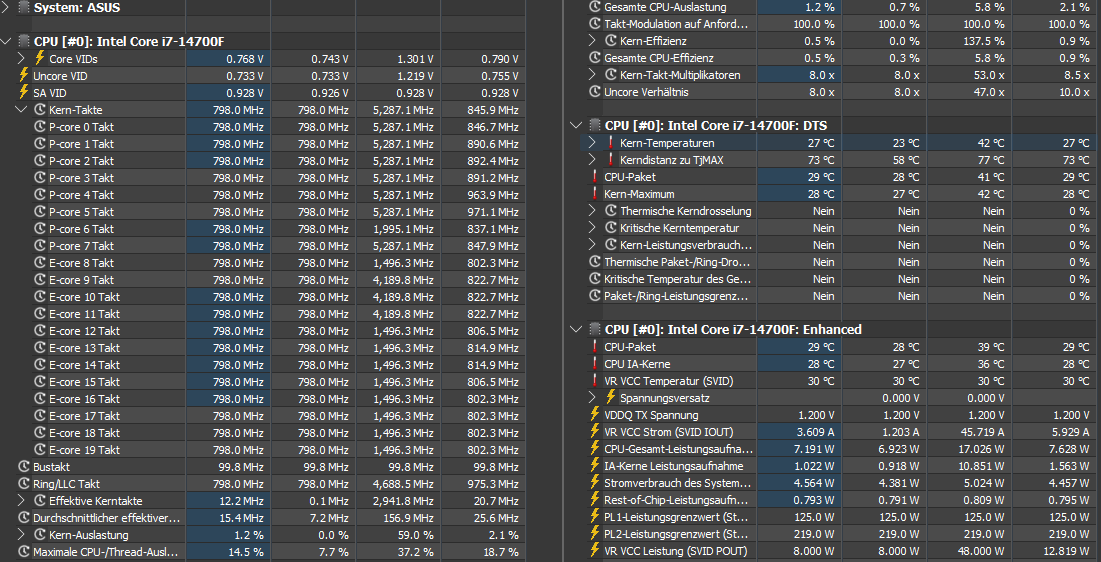The image size is (1101, 562).
Task: Click the clock icon of E-core 19 Takt
Action: (x=40, y=450)
